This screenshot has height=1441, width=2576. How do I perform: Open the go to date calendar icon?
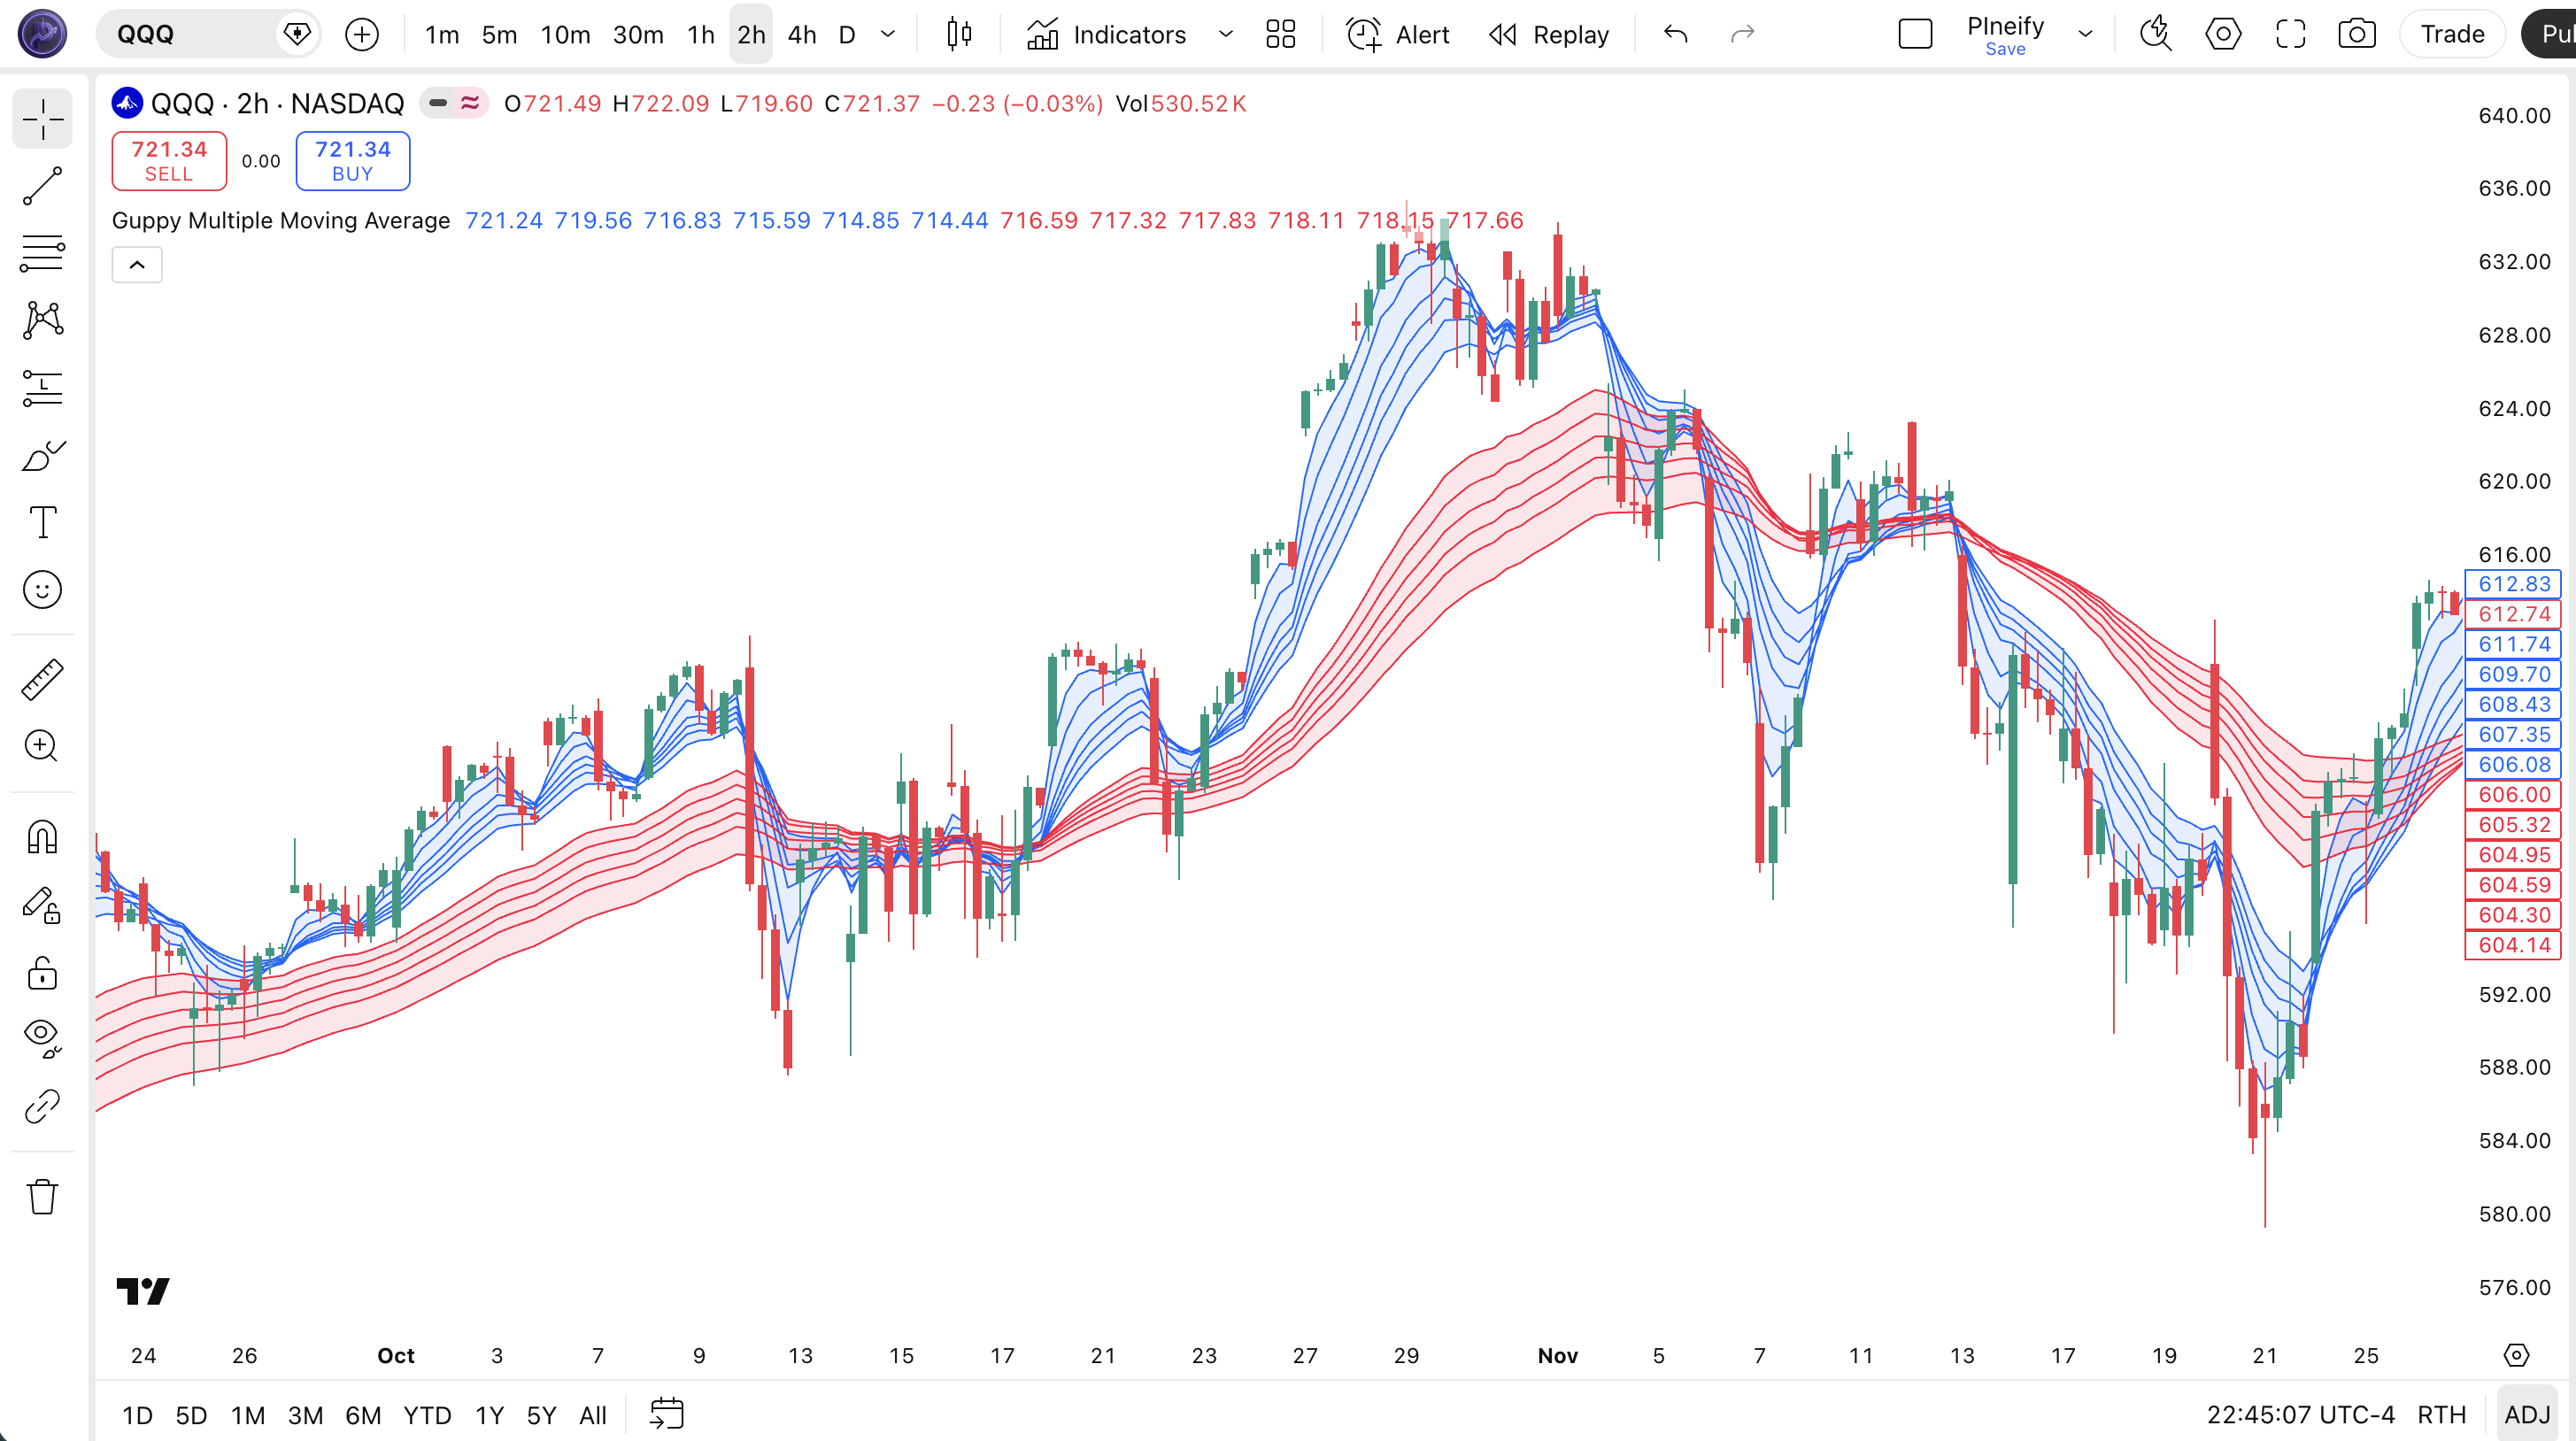[667, 1414]
